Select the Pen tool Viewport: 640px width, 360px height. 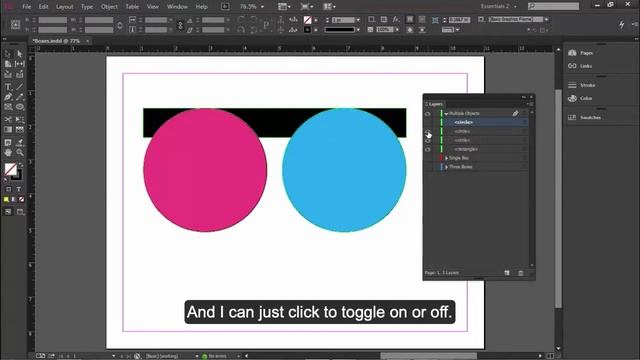[8, 97]
